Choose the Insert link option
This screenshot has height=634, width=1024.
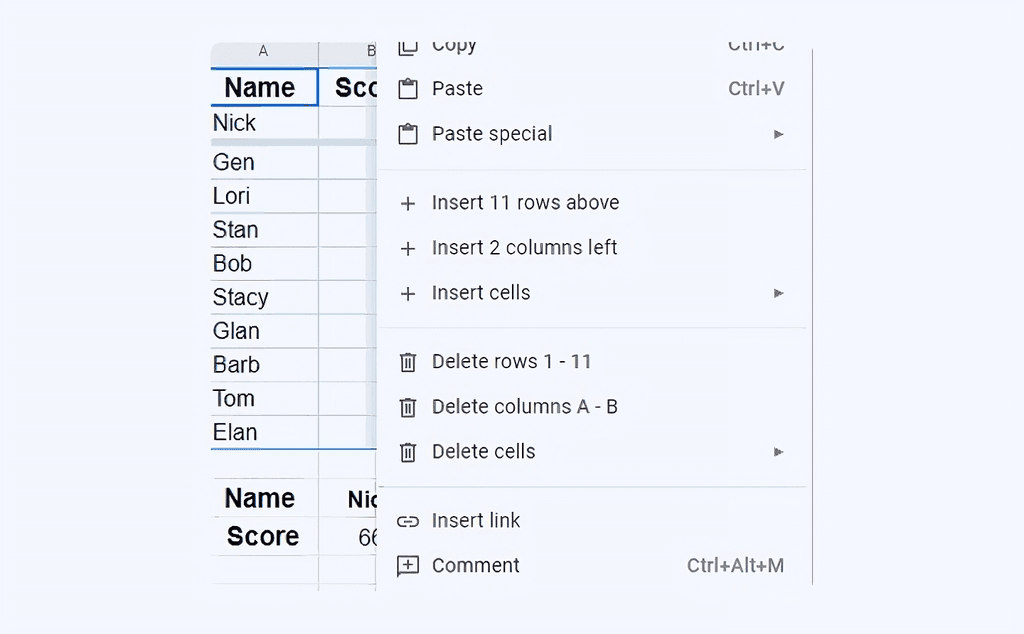(475, 520)
